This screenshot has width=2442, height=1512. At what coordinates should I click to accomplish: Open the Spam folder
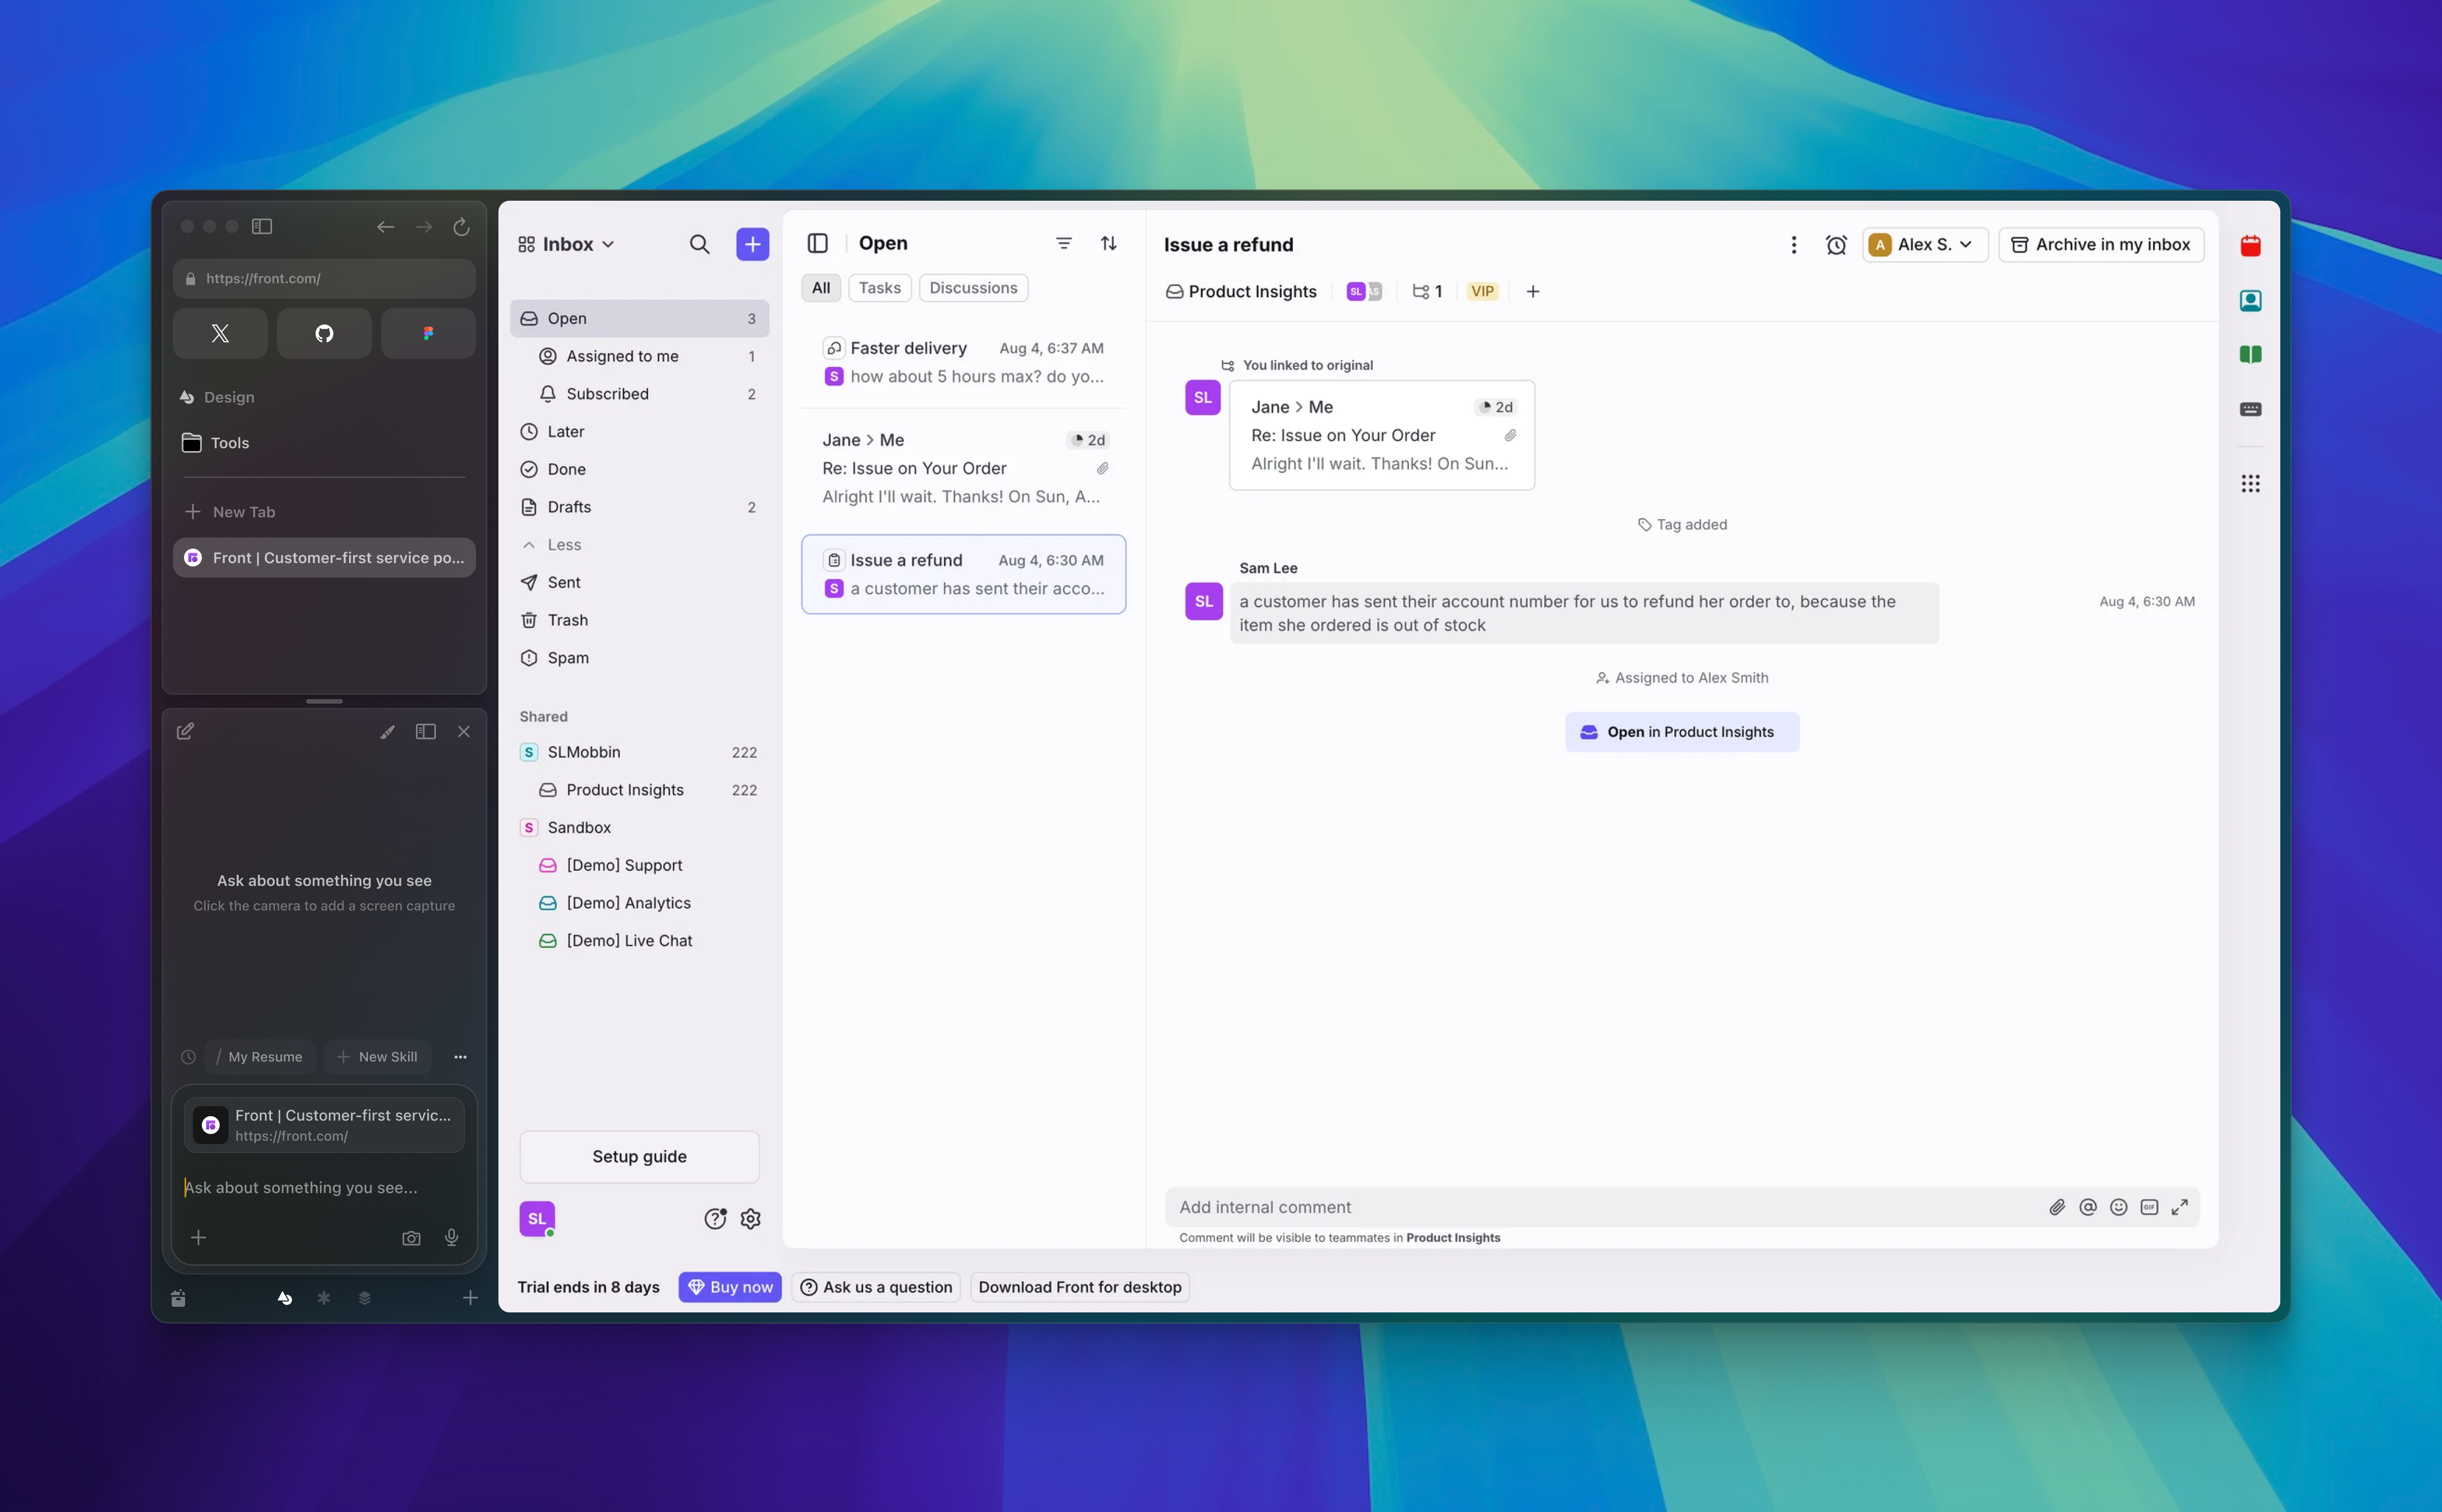(x=639, y=658)
